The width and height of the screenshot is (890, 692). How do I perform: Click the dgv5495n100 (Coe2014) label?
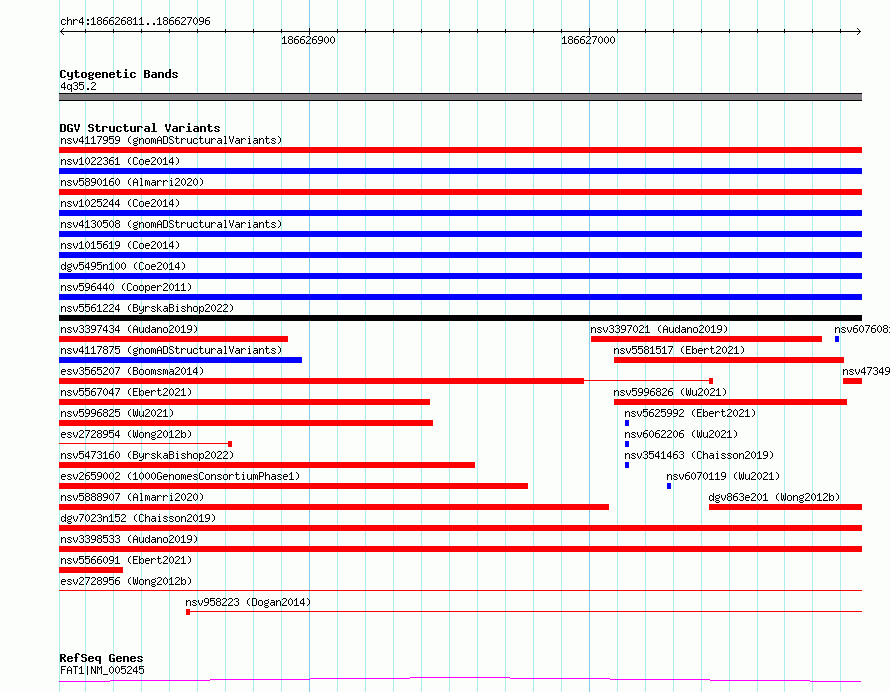(x=123, y=266)
